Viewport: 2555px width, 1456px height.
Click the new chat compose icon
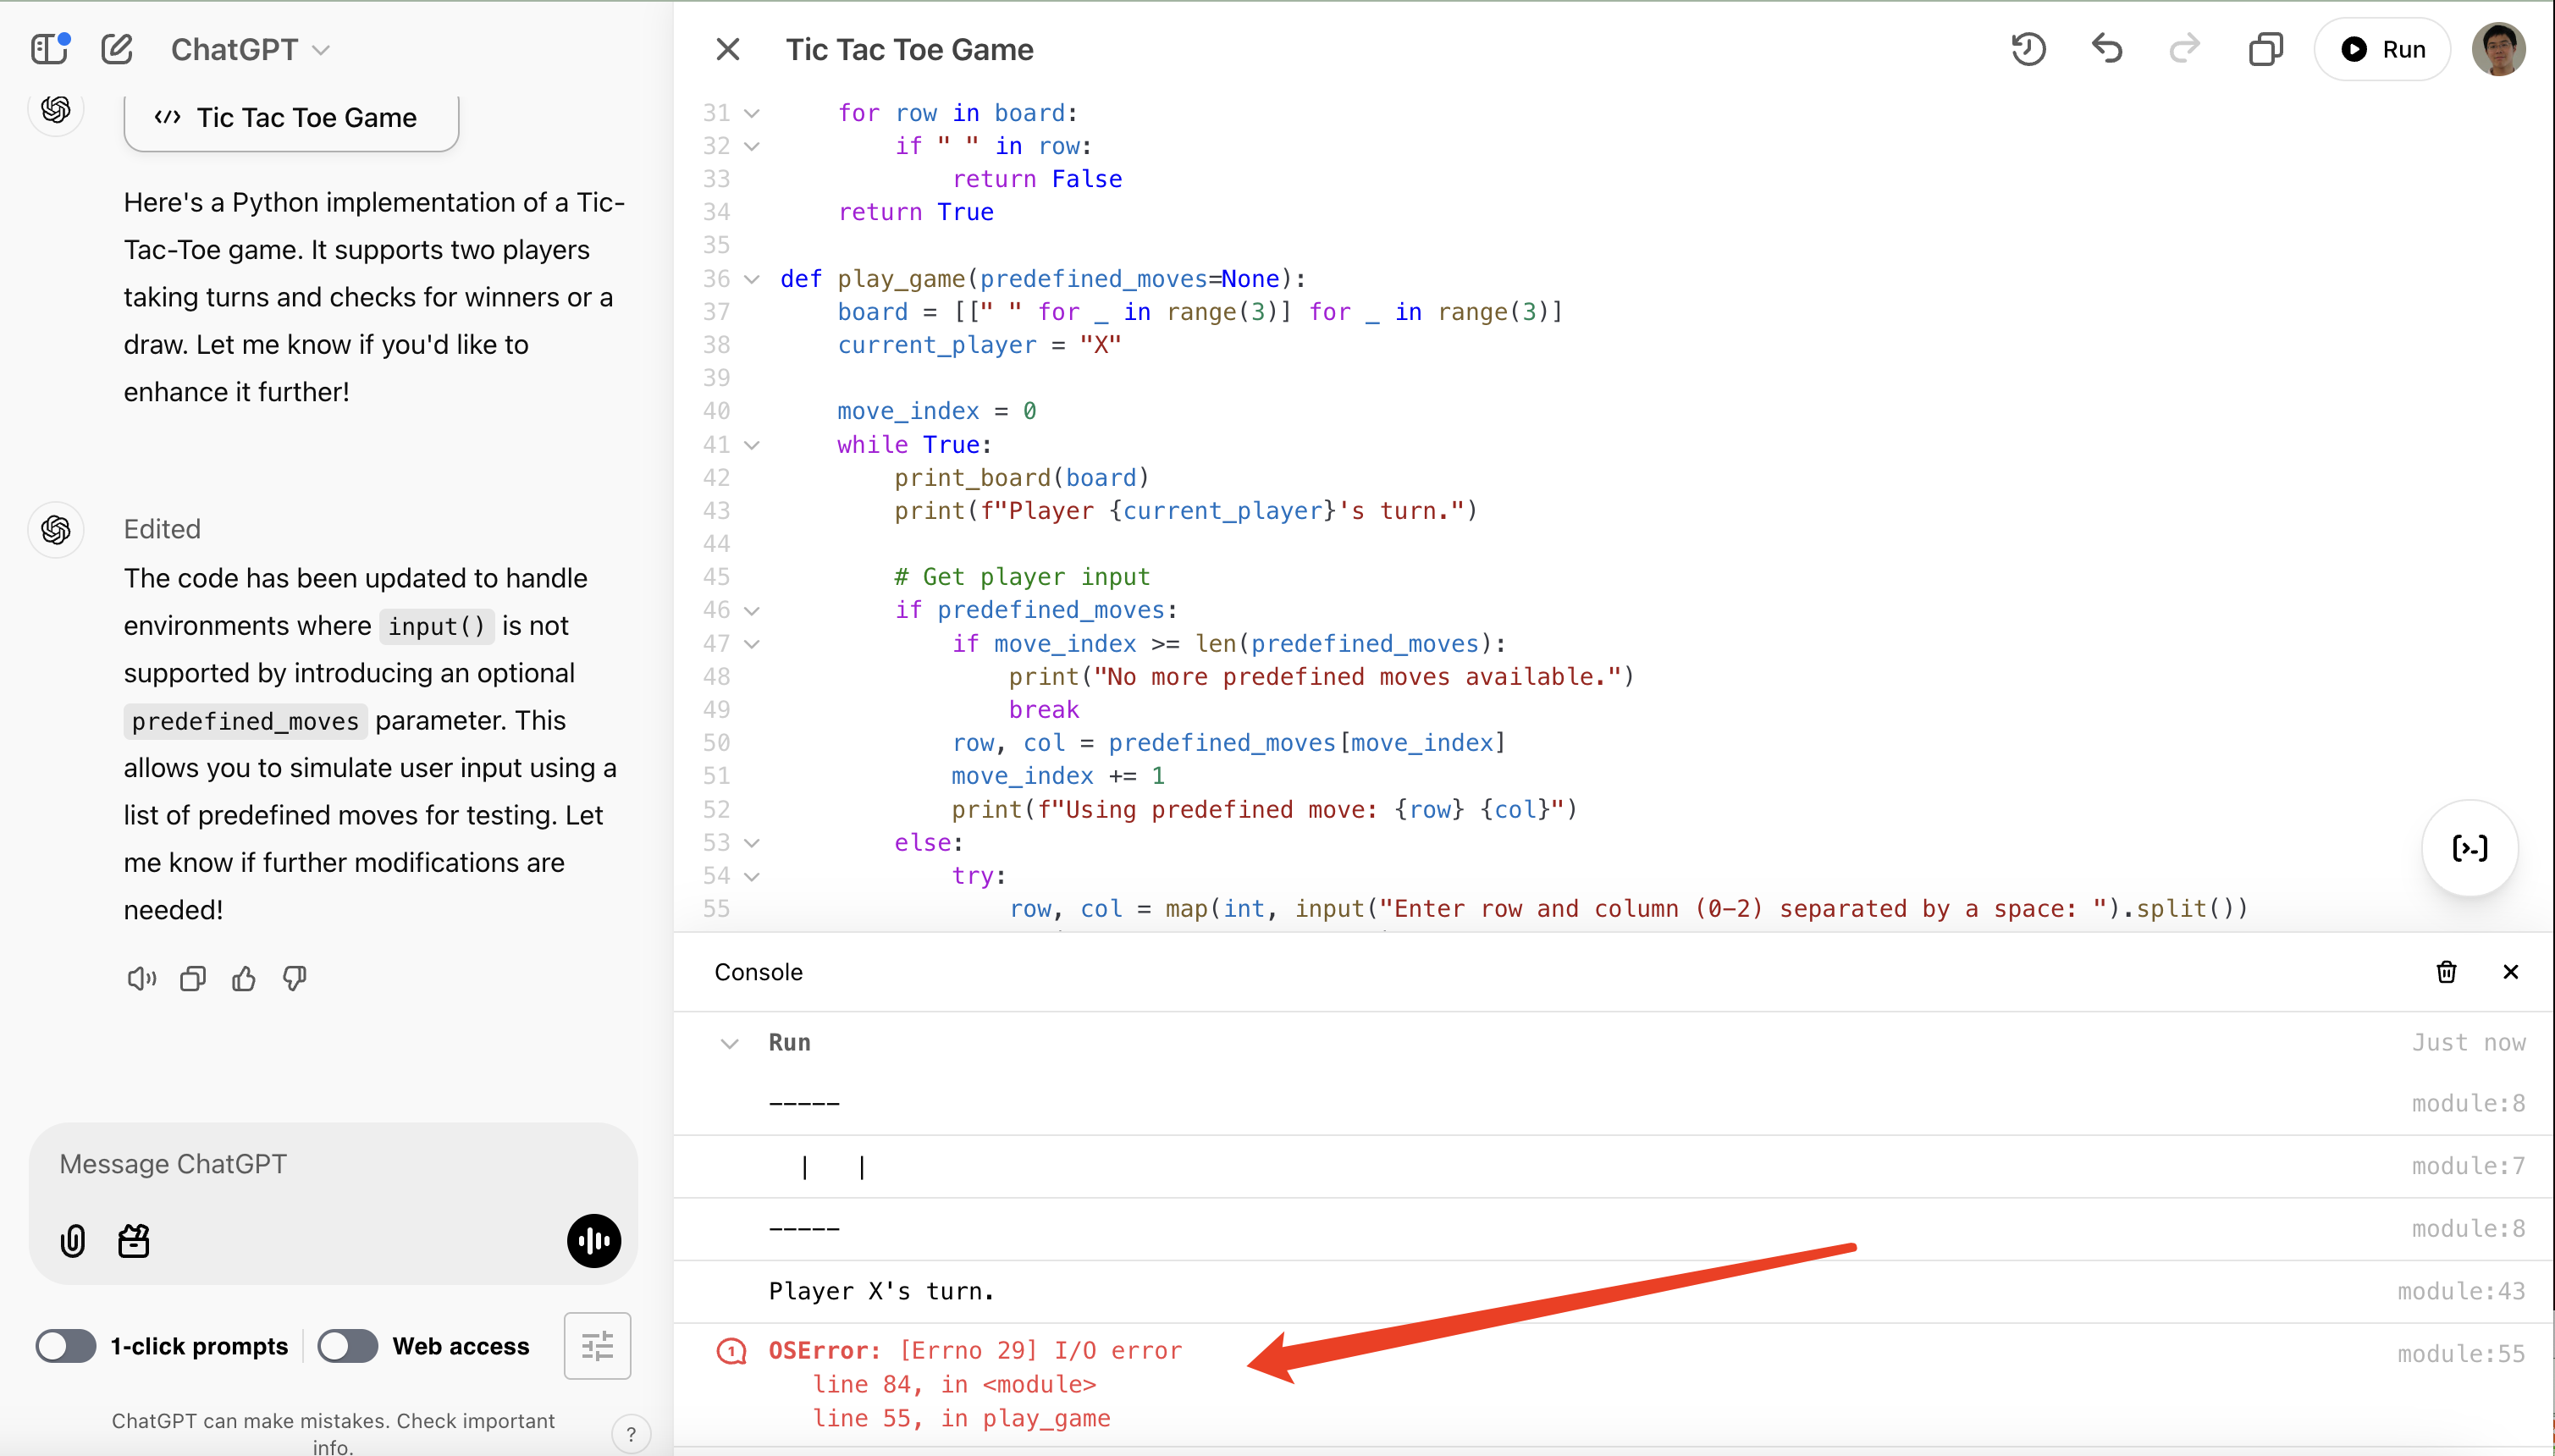pyautogui.click(x=117, y=49)
